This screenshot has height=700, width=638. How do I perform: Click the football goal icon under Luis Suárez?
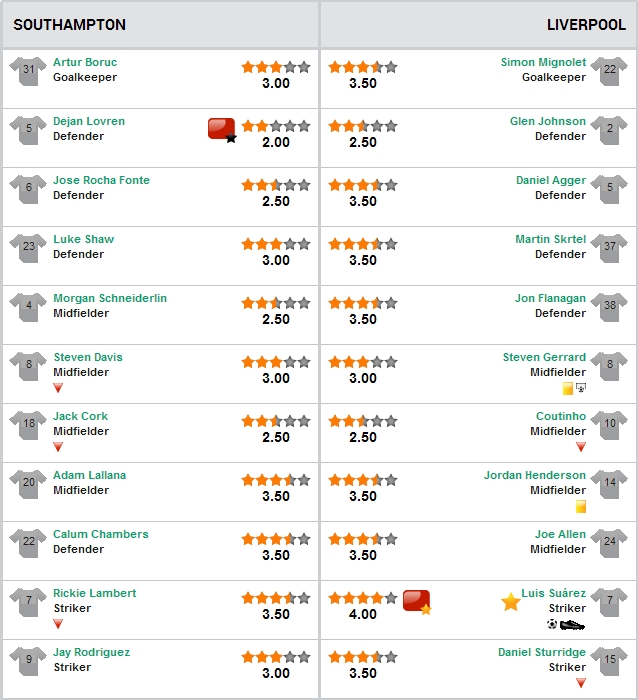pyautogui.click(x=552, y=624)
